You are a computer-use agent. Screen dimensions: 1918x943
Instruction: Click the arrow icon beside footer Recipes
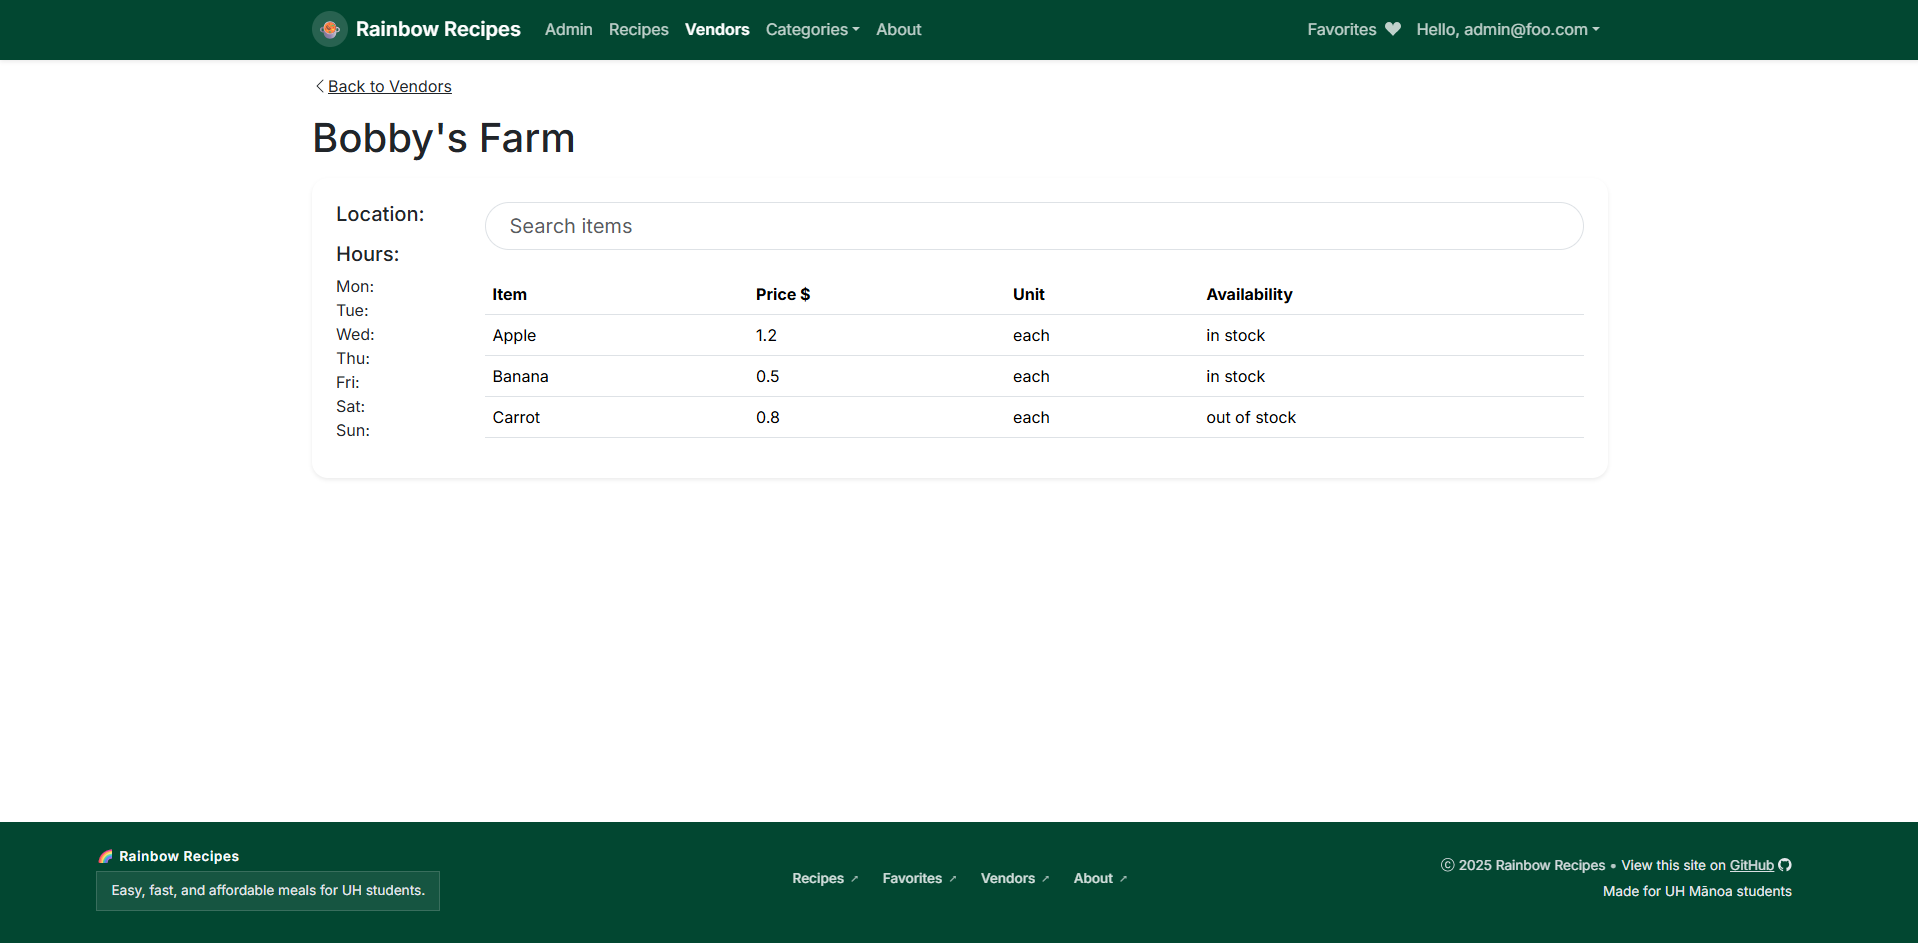(x=855, y=879)
